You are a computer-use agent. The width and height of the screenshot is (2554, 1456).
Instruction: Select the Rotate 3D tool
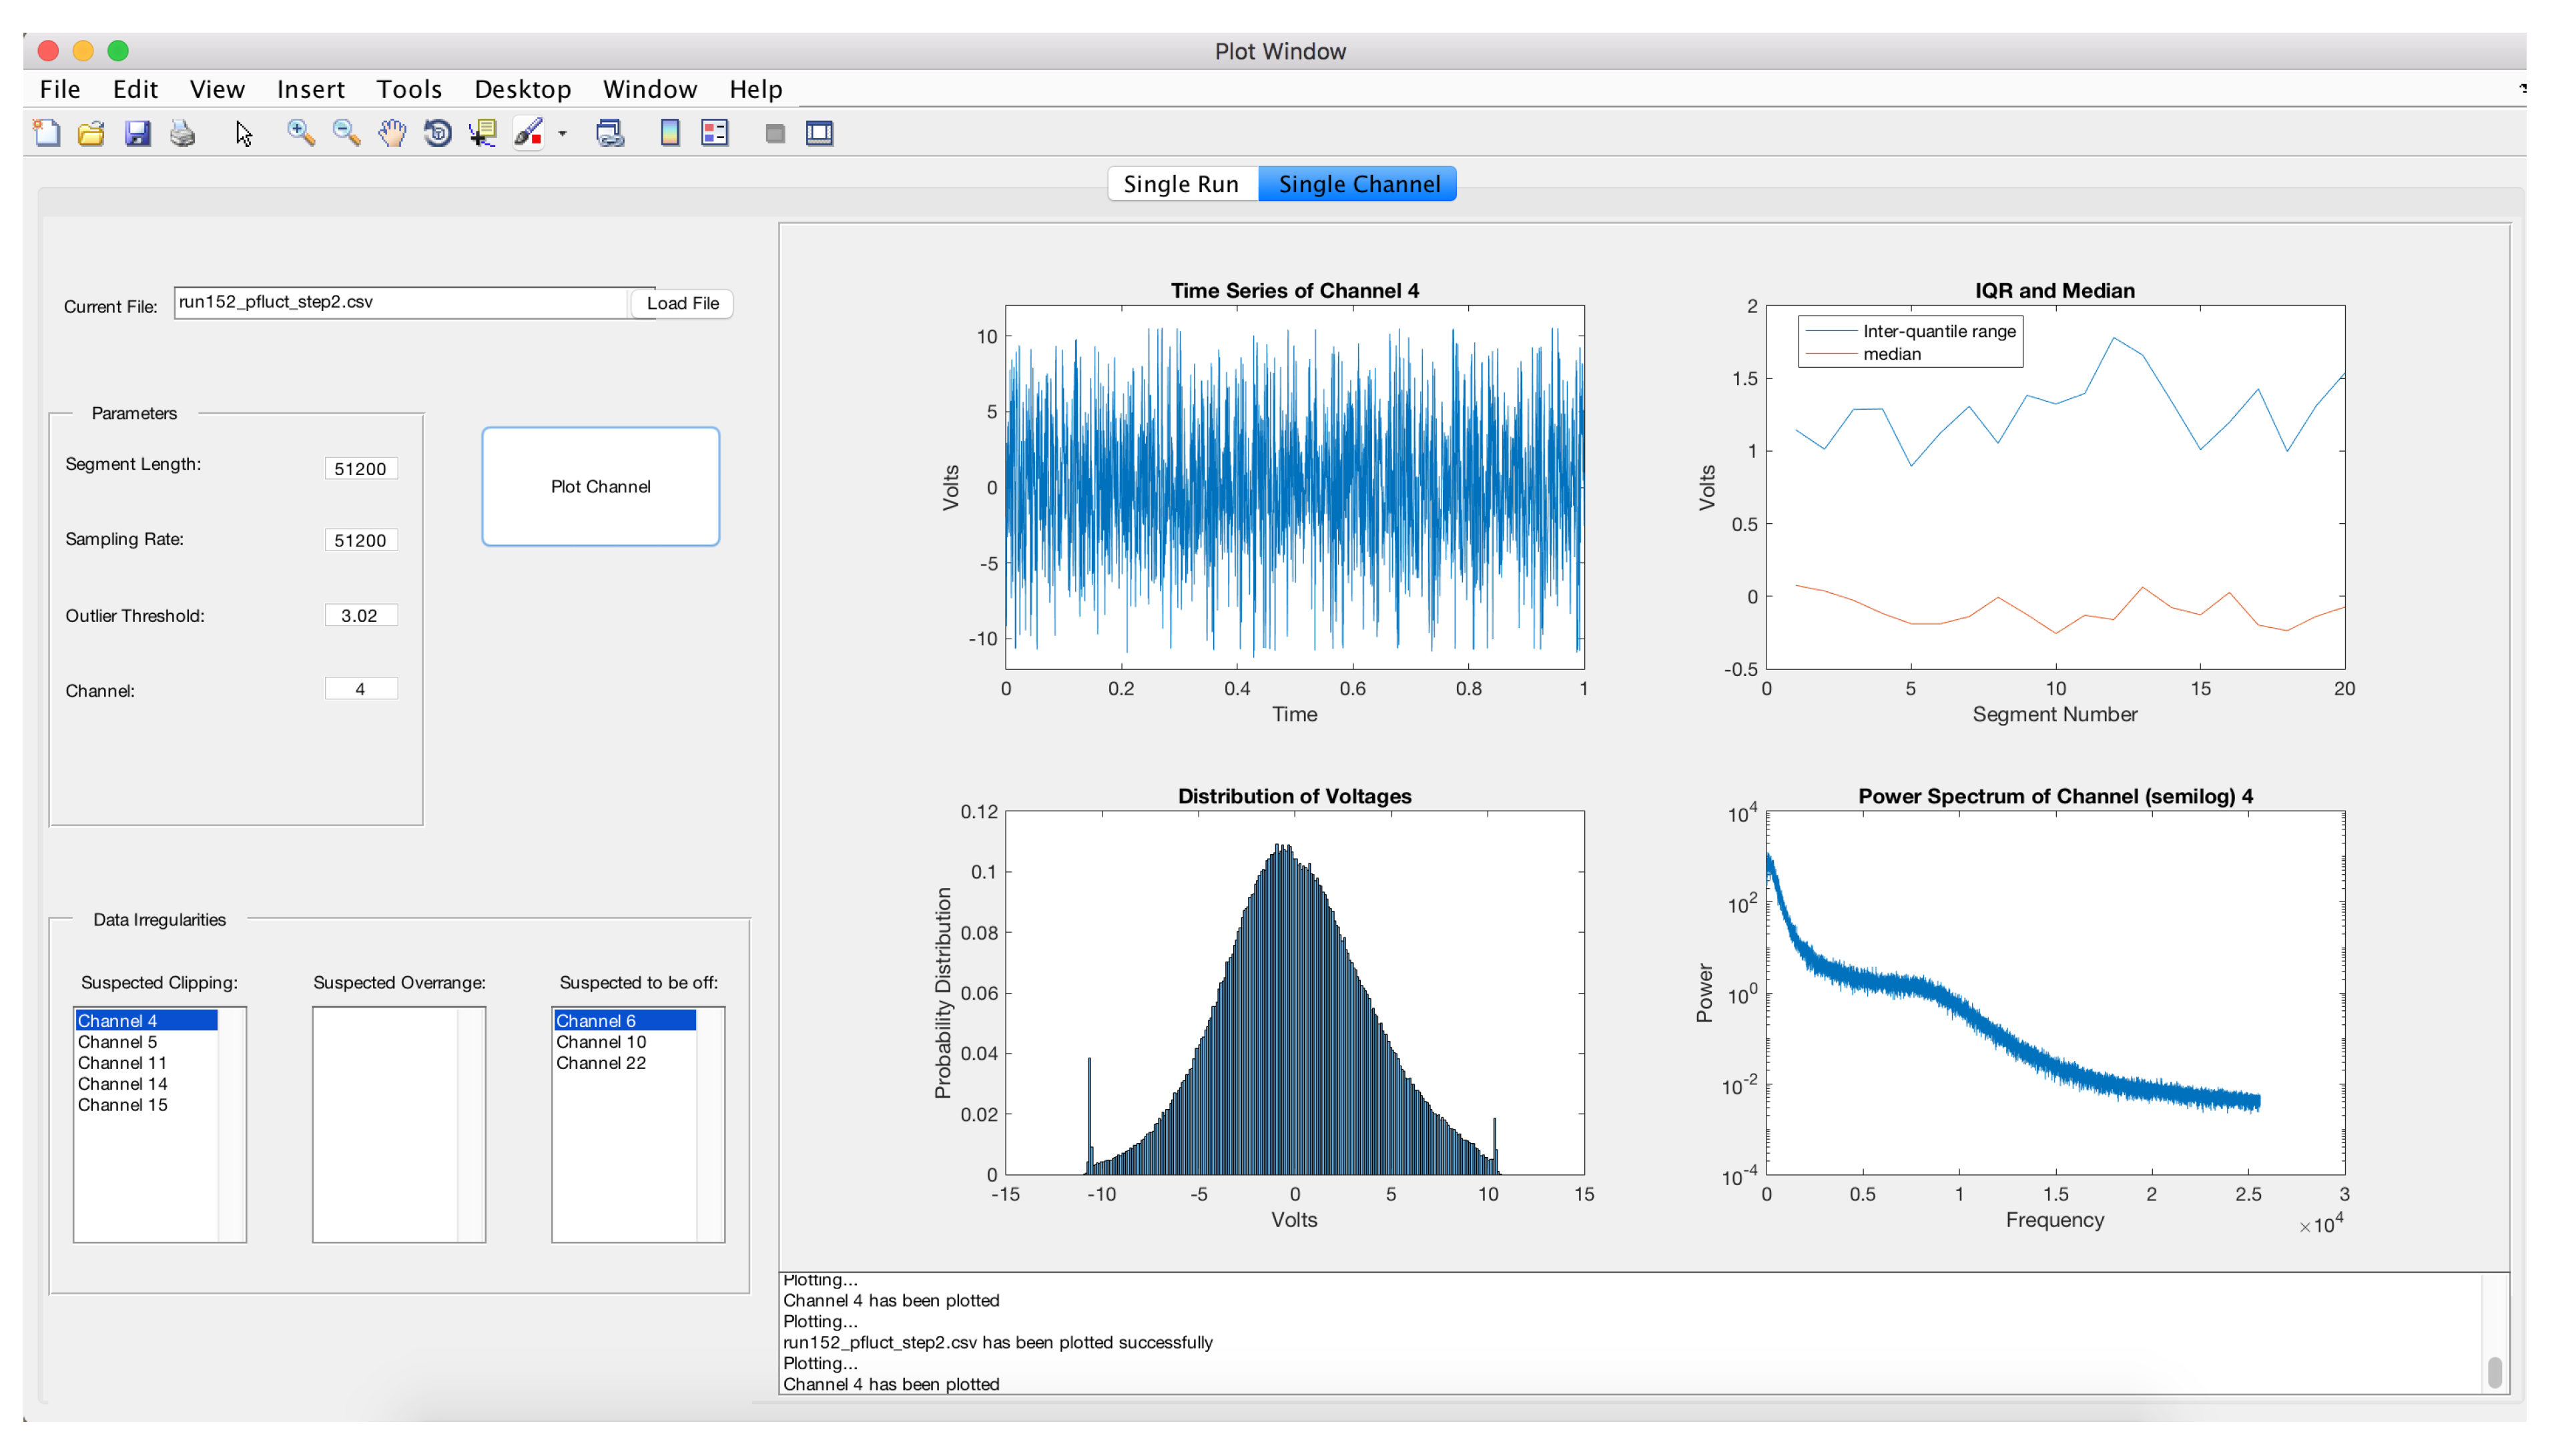pyautogui.click(x=437, y=133)
